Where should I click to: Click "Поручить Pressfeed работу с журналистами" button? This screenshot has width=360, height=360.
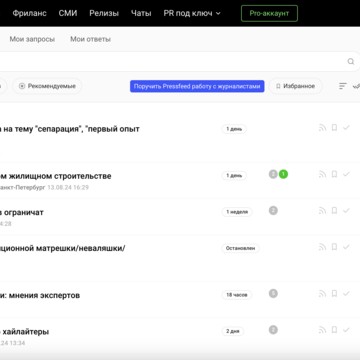coord(197,86)
